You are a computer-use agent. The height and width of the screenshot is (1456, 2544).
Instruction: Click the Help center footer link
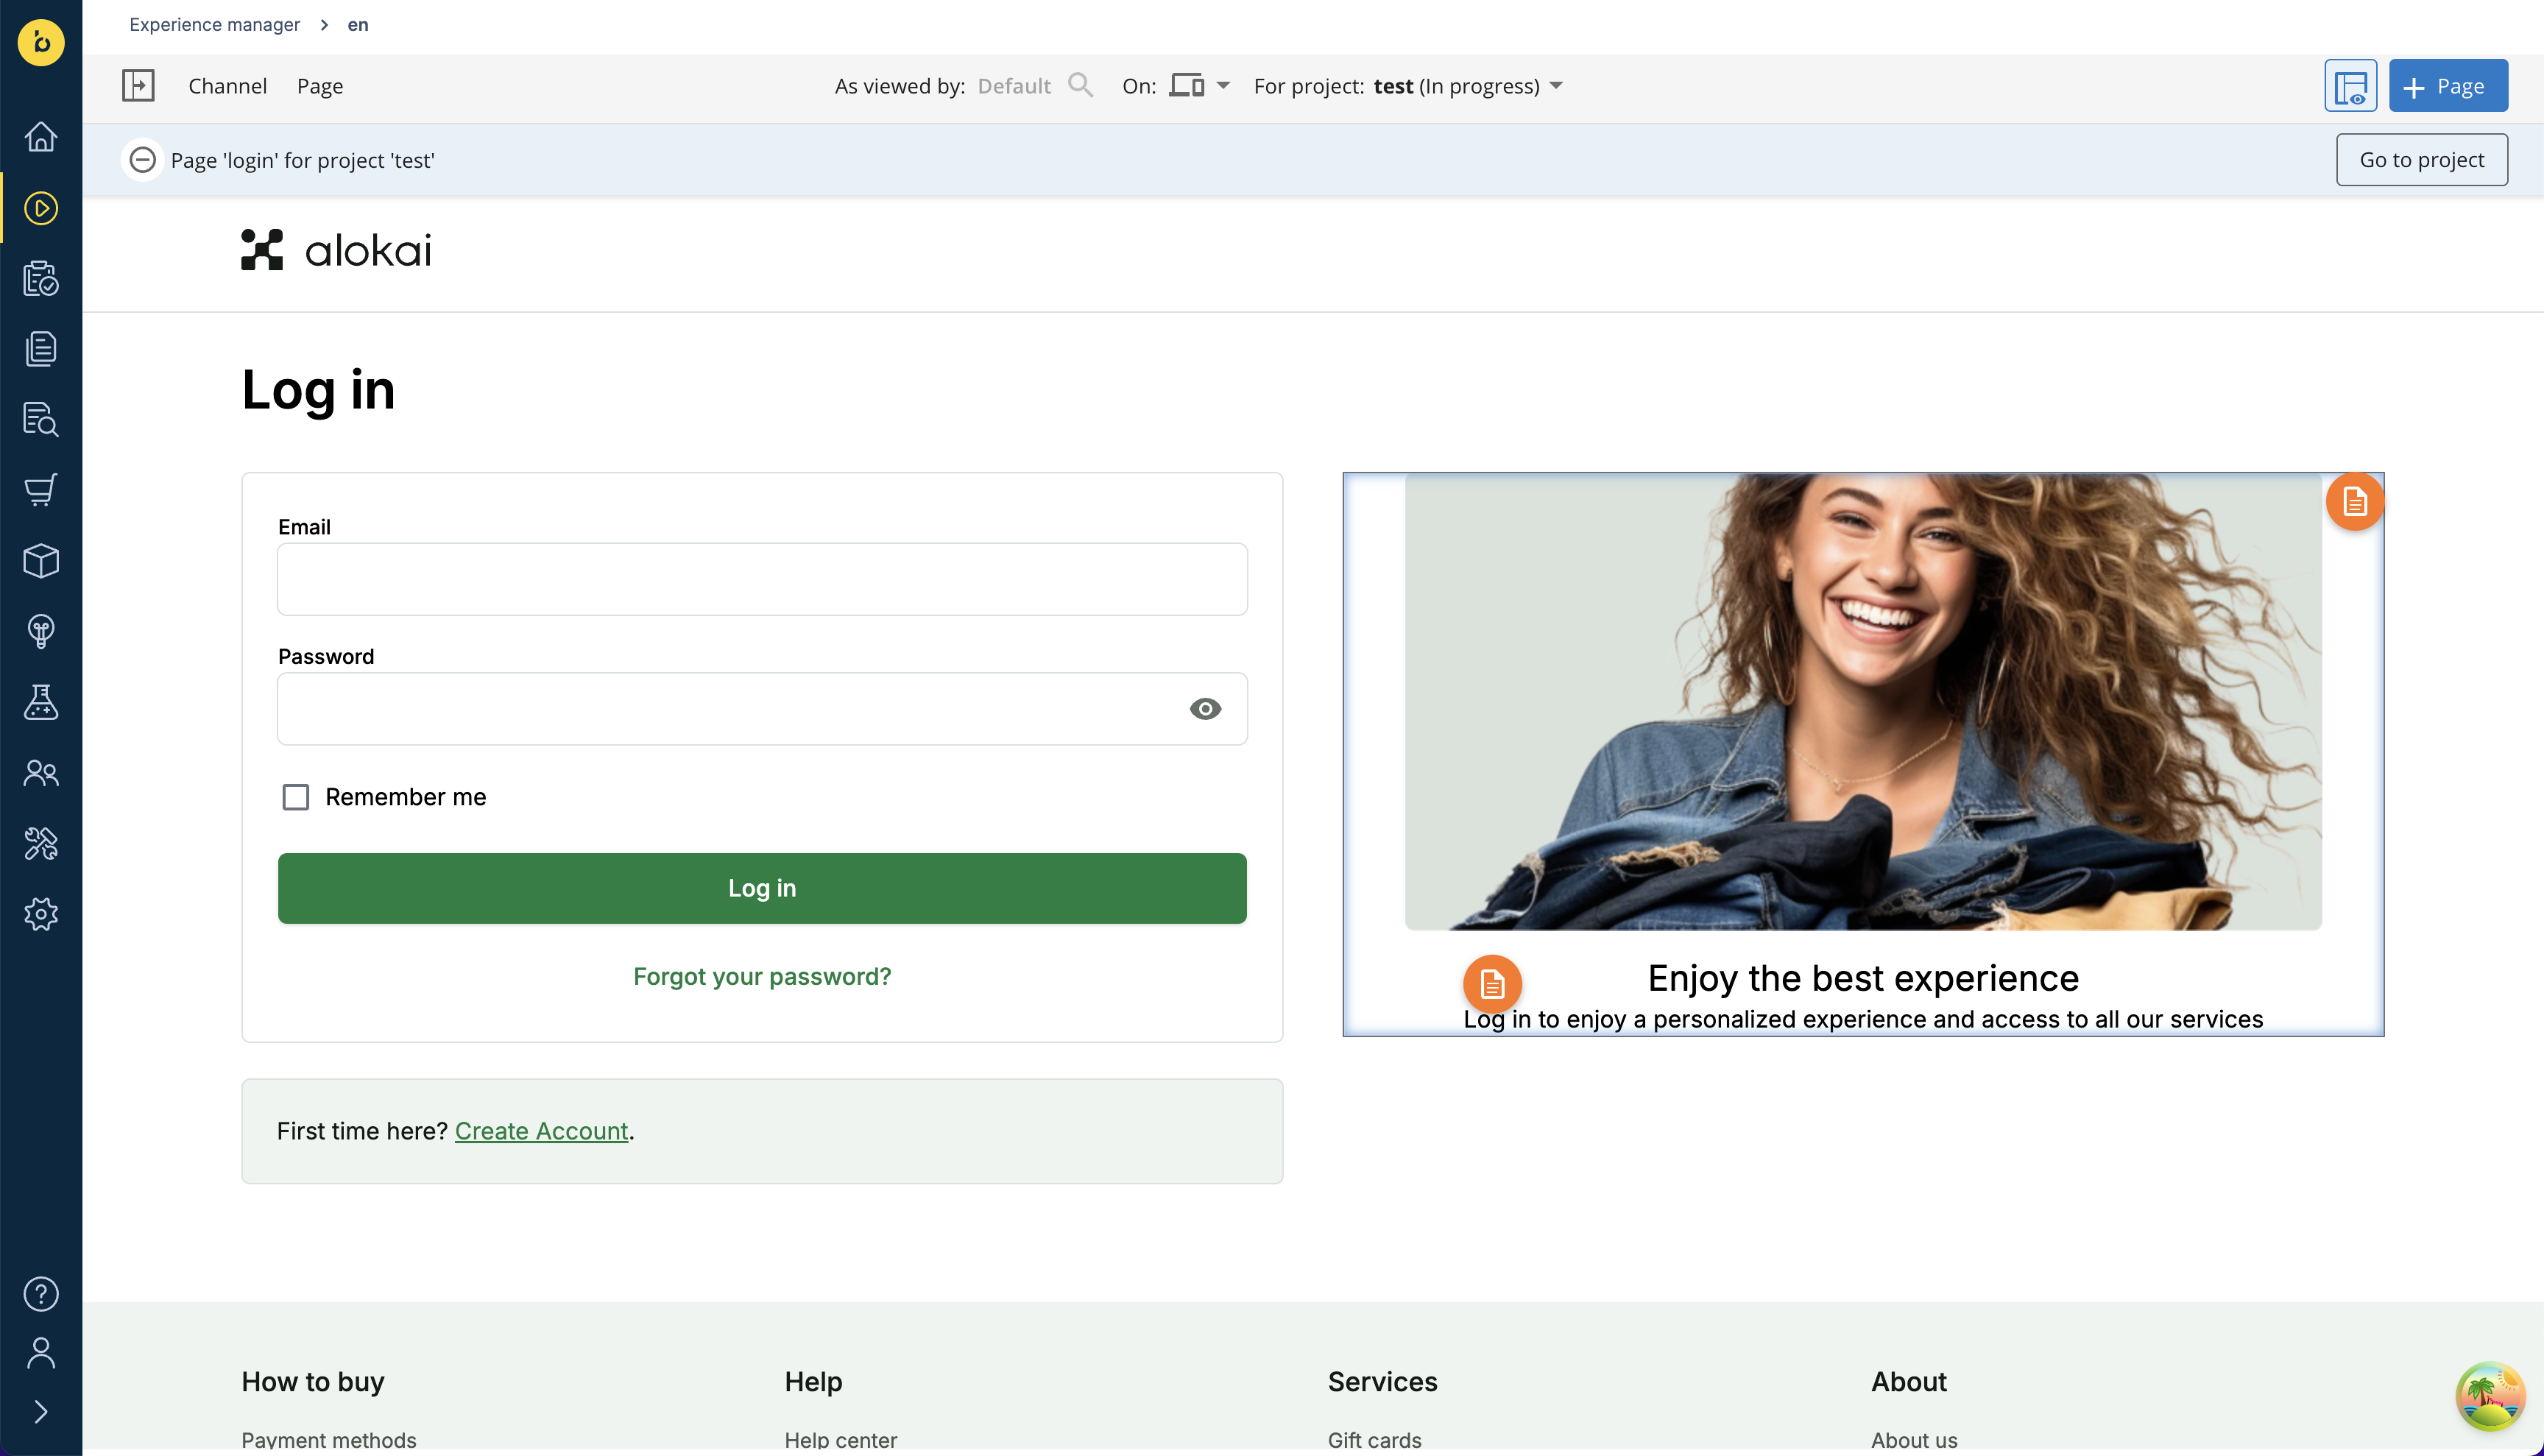841,1440
